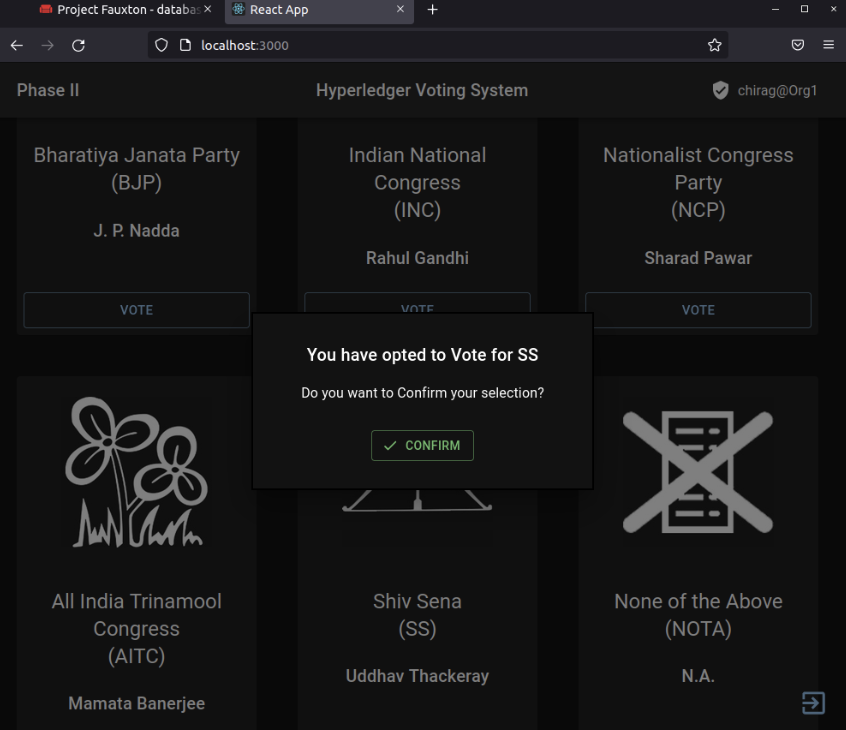
Task: Bookmark the page using the star icon
Action: 714,45
